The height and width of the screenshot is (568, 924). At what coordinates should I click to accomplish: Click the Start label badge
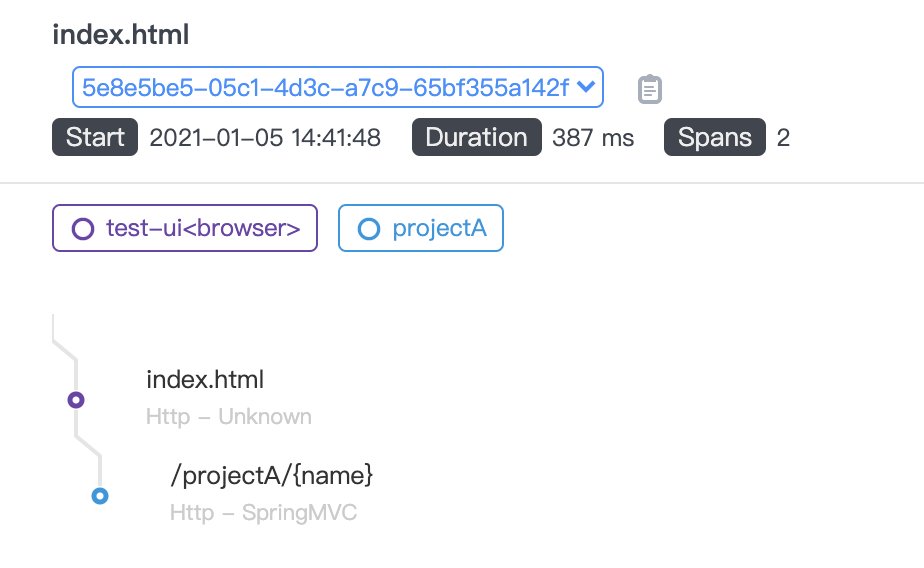coord(95,137)
